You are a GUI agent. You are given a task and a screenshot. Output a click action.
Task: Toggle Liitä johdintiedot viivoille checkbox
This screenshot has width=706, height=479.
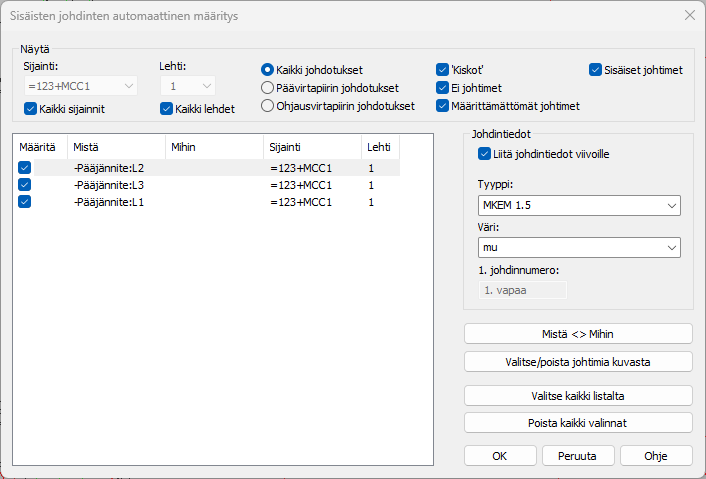[486, 154]
